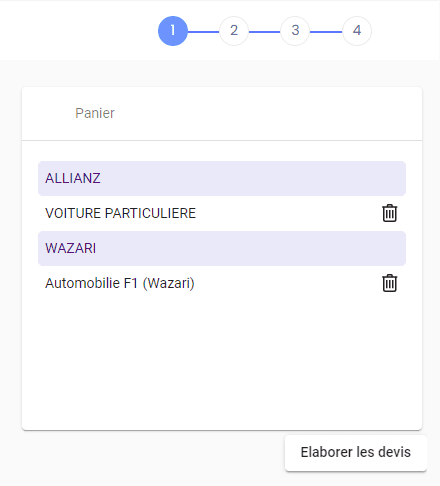Image resolution: width=440 pixels, height=486 pixels.
Task: Click connector line between steps 3 and 4
Action: coord(326,32)
